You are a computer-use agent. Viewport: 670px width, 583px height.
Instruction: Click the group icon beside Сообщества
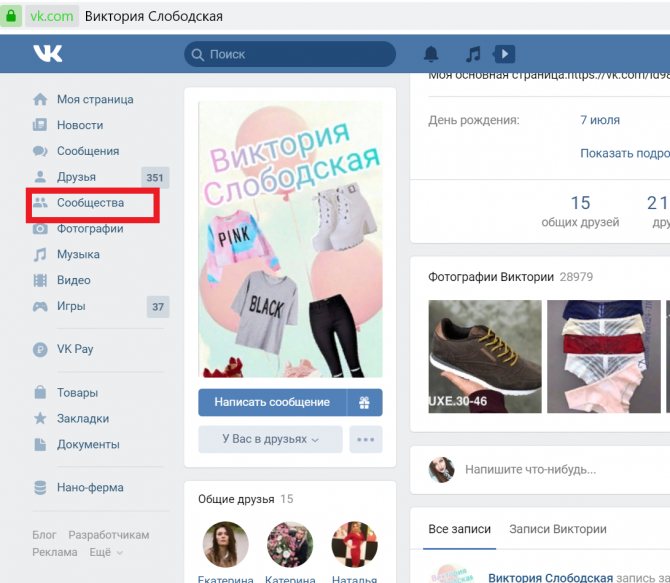pos(40,203)
